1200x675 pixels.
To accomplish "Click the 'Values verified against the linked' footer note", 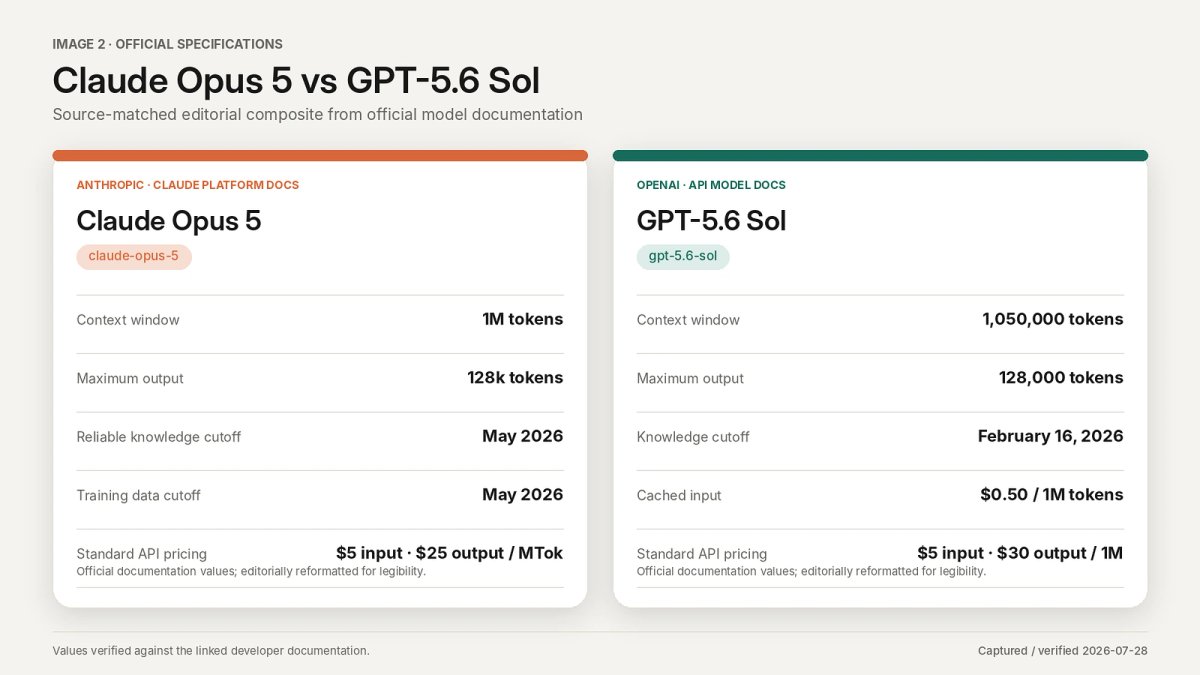I will pos(211,651).
